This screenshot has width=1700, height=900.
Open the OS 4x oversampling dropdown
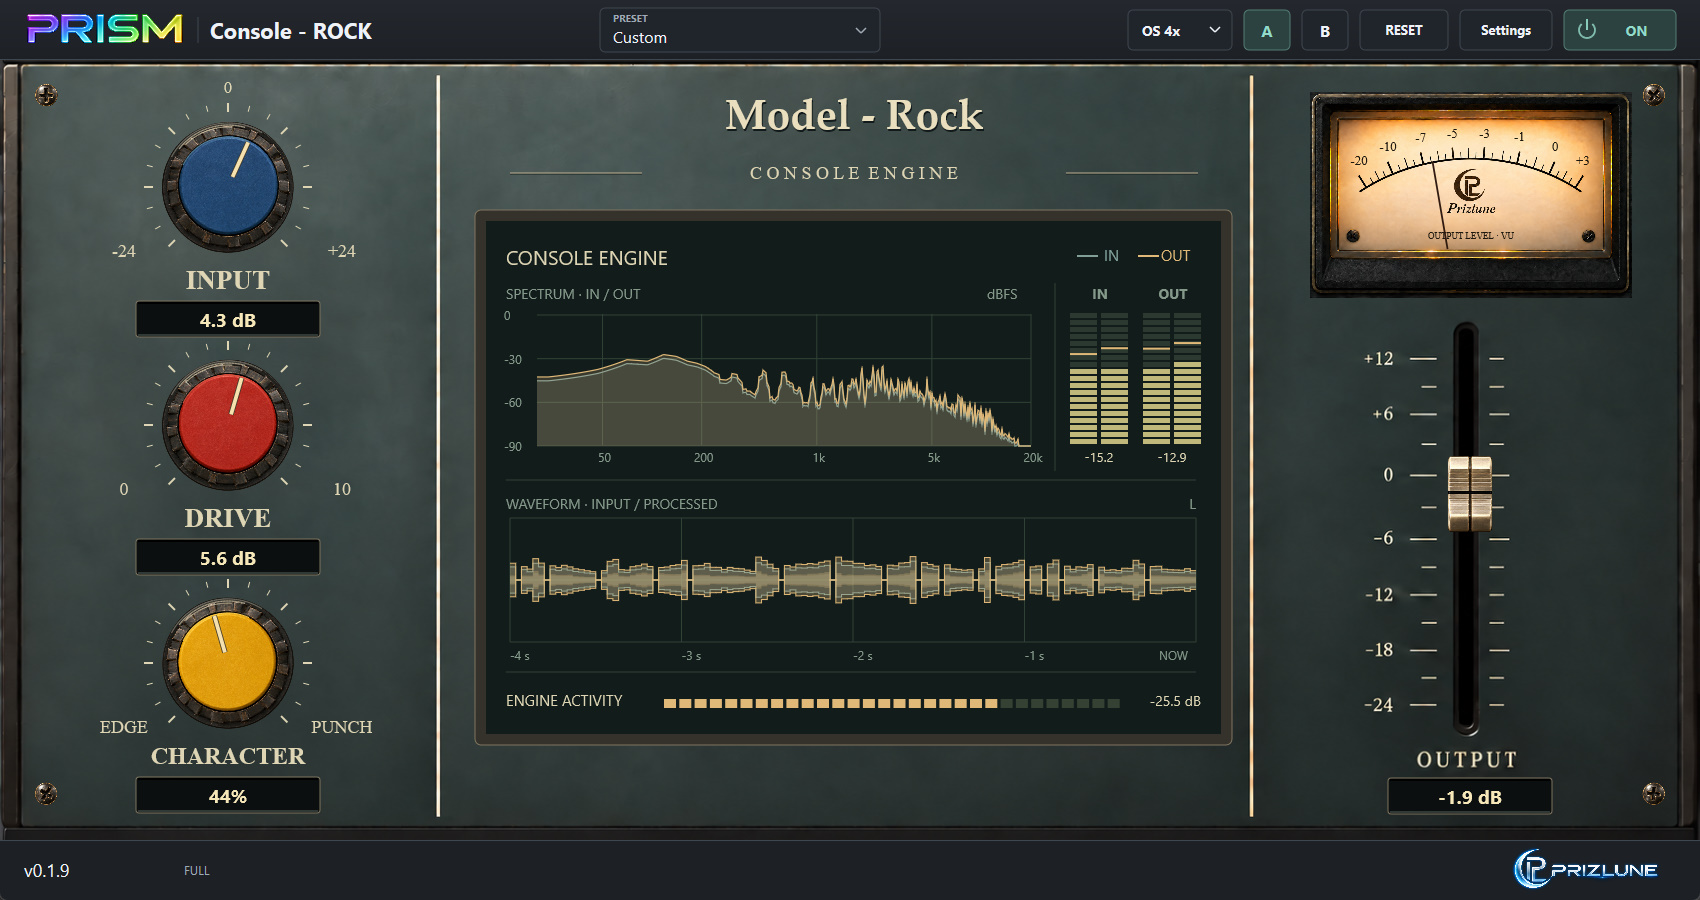(1180, 30)
